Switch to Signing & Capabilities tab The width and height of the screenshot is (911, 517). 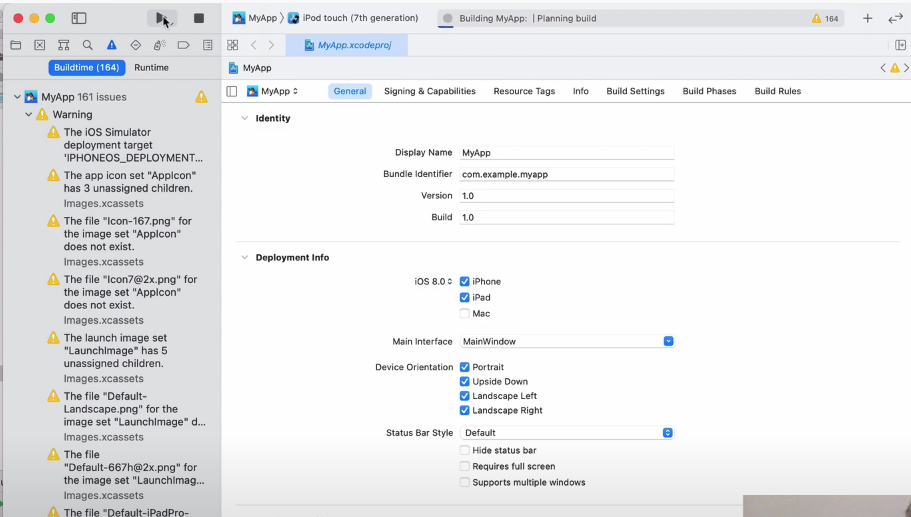(x=429, y=91)
